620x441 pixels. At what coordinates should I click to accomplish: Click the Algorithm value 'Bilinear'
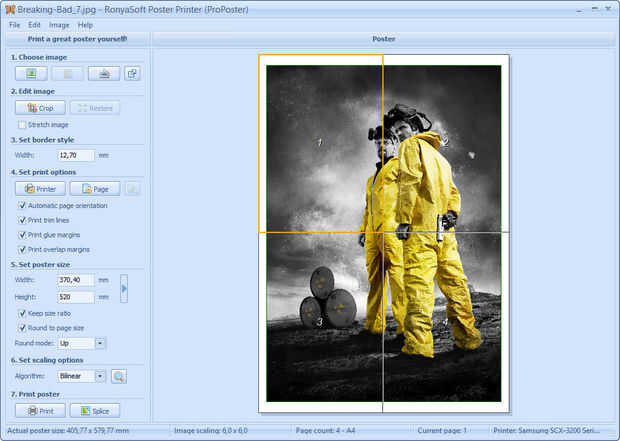77,376
